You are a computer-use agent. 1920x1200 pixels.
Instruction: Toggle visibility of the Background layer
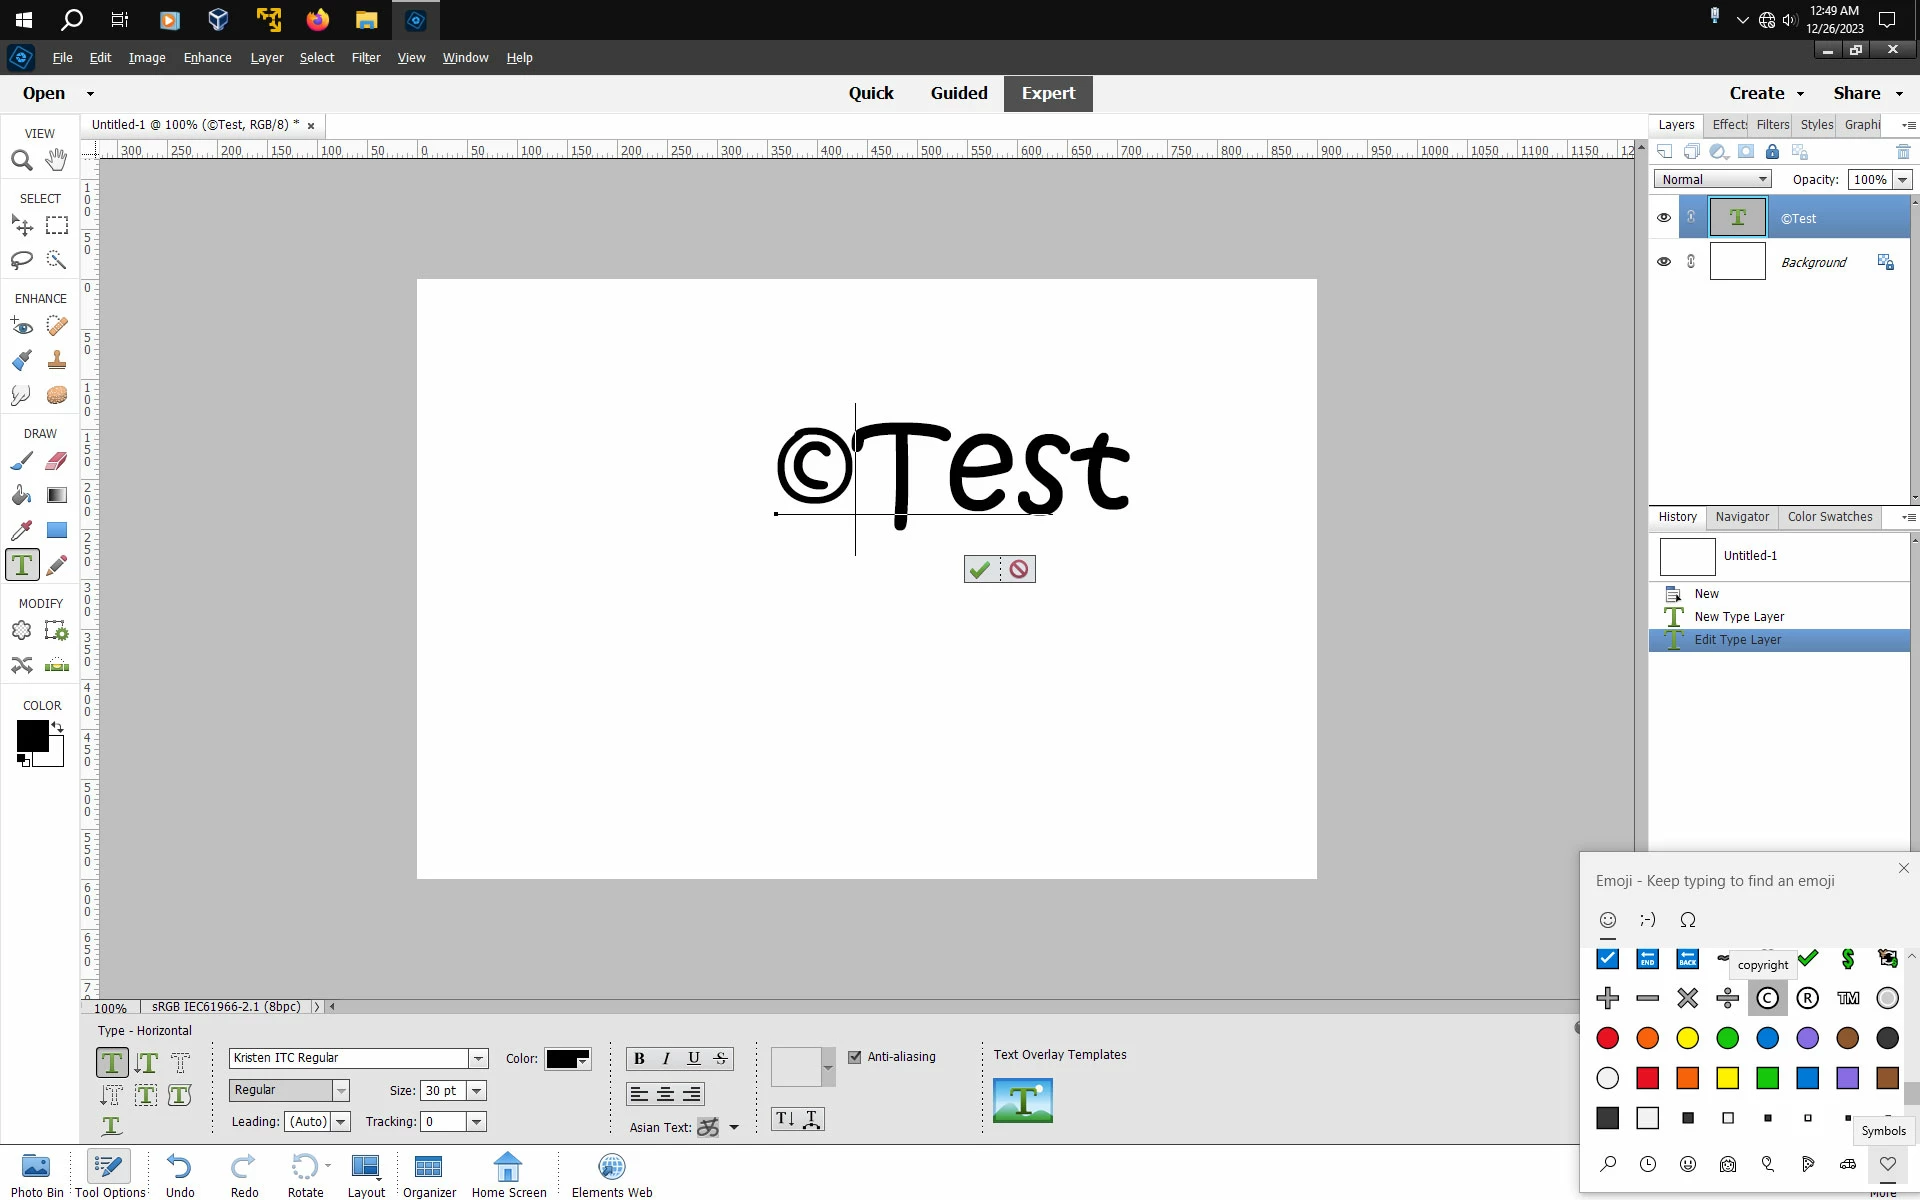coord(1664,262)
